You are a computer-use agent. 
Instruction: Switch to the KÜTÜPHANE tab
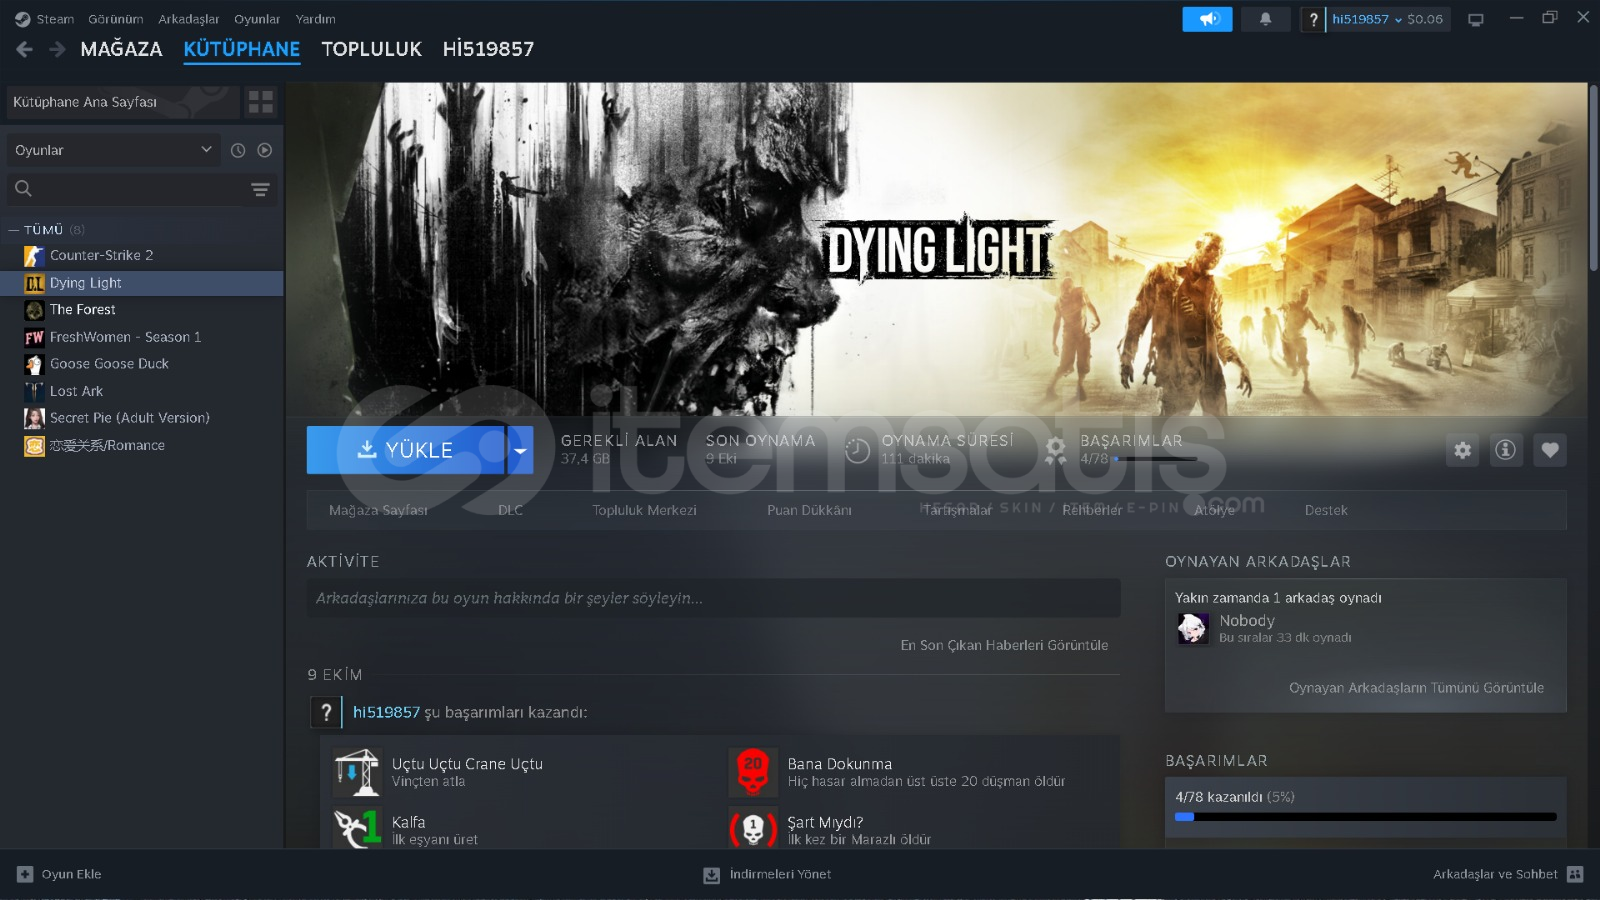242,49
